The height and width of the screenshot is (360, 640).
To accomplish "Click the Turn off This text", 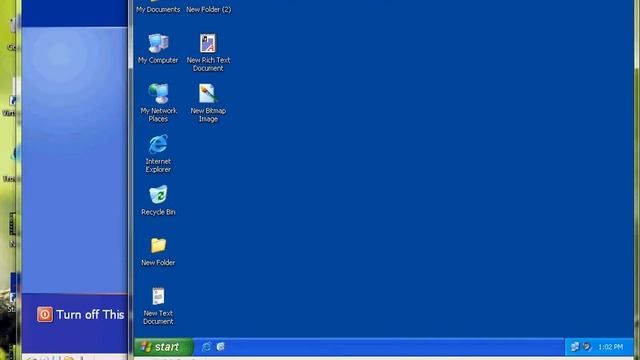I will (x=90, y=314).
